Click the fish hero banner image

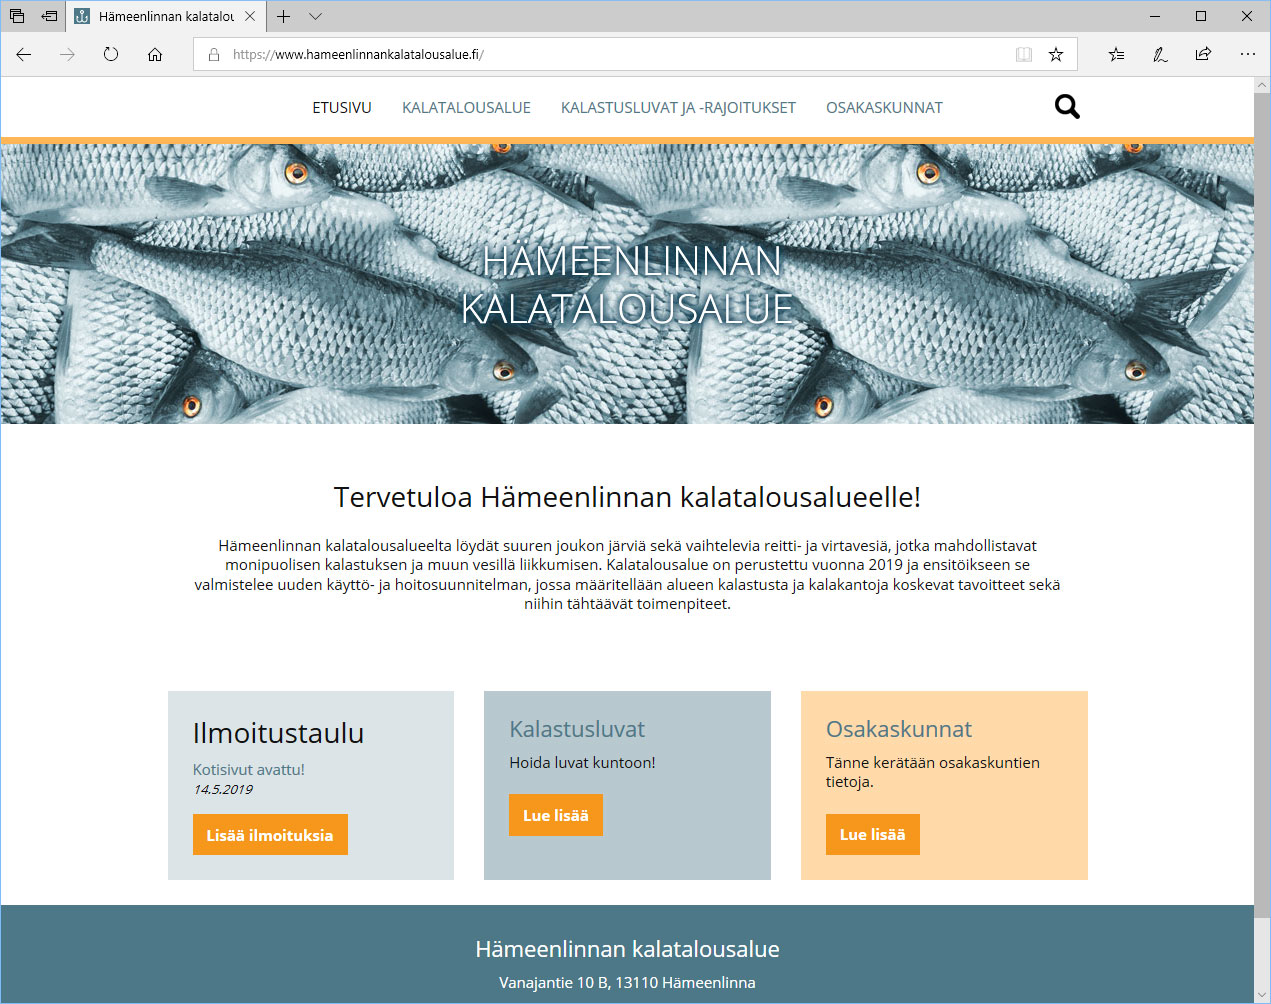click(627, 284)
